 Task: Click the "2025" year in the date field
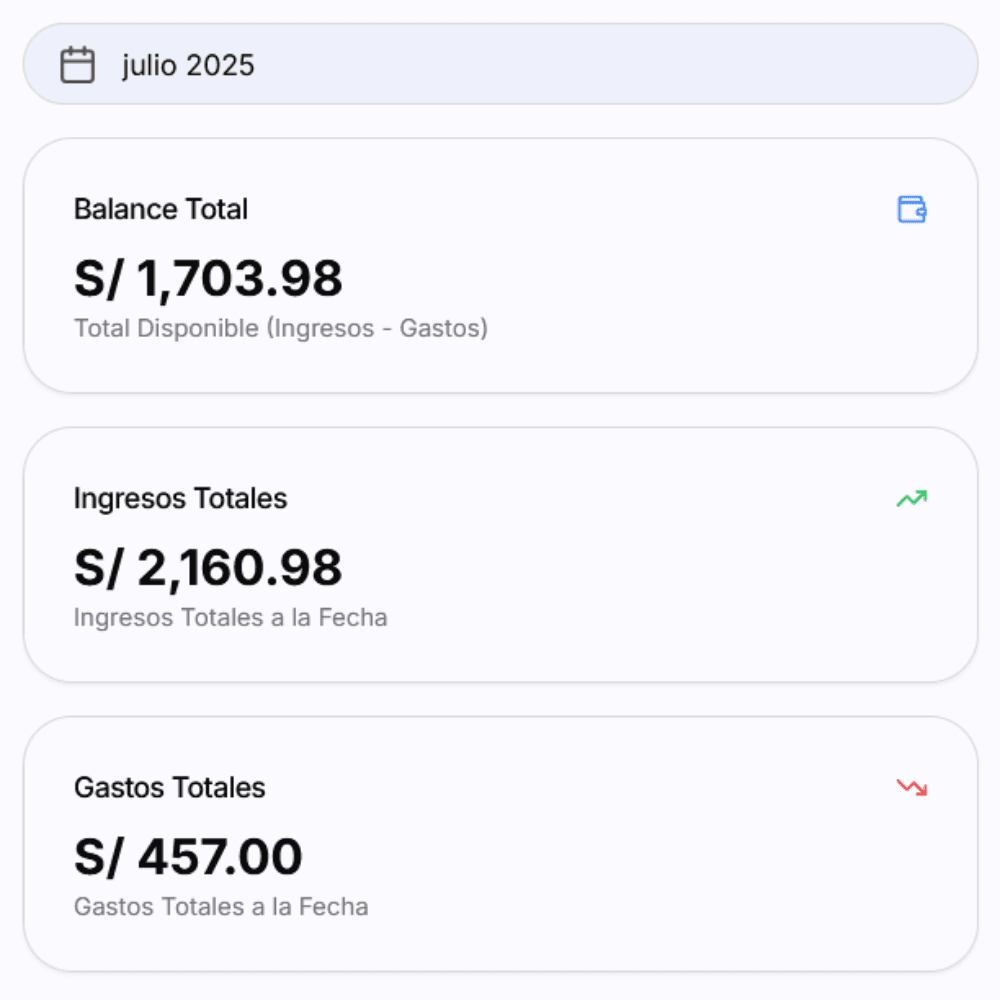pyautogui.click(x=220, y=66)
